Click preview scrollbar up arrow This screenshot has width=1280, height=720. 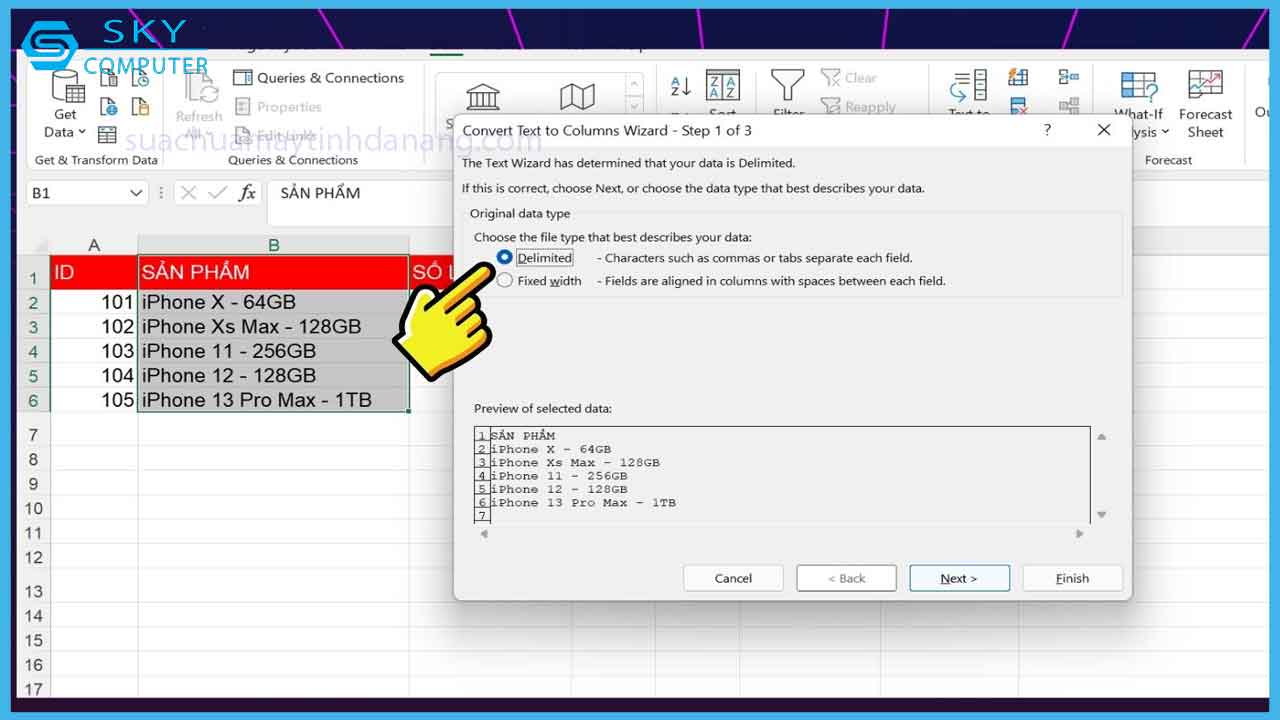[x=1102, y=437]
